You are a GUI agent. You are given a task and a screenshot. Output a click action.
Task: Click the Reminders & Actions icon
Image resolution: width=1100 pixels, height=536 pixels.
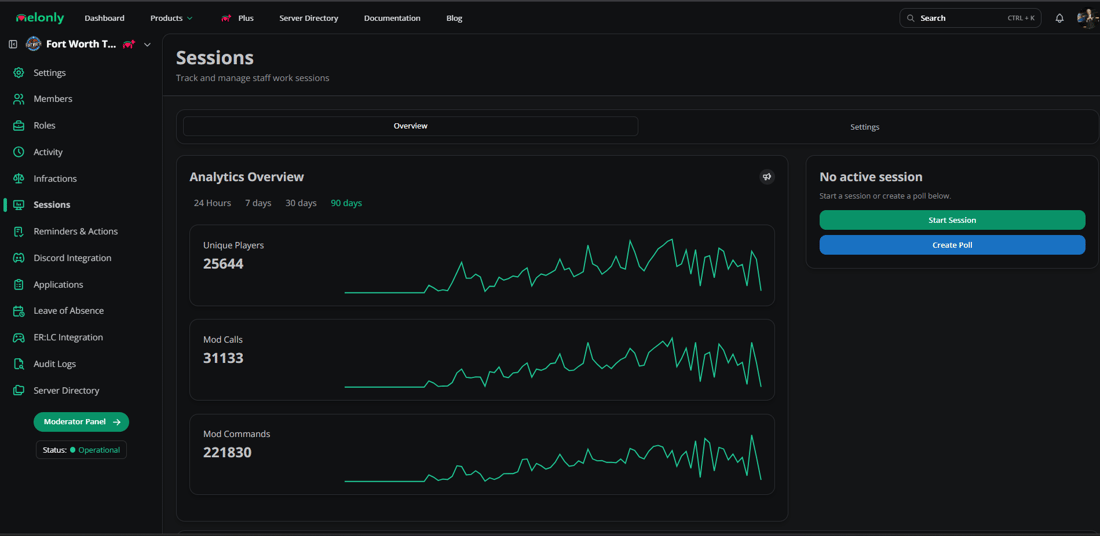click(x=19, y=232)
